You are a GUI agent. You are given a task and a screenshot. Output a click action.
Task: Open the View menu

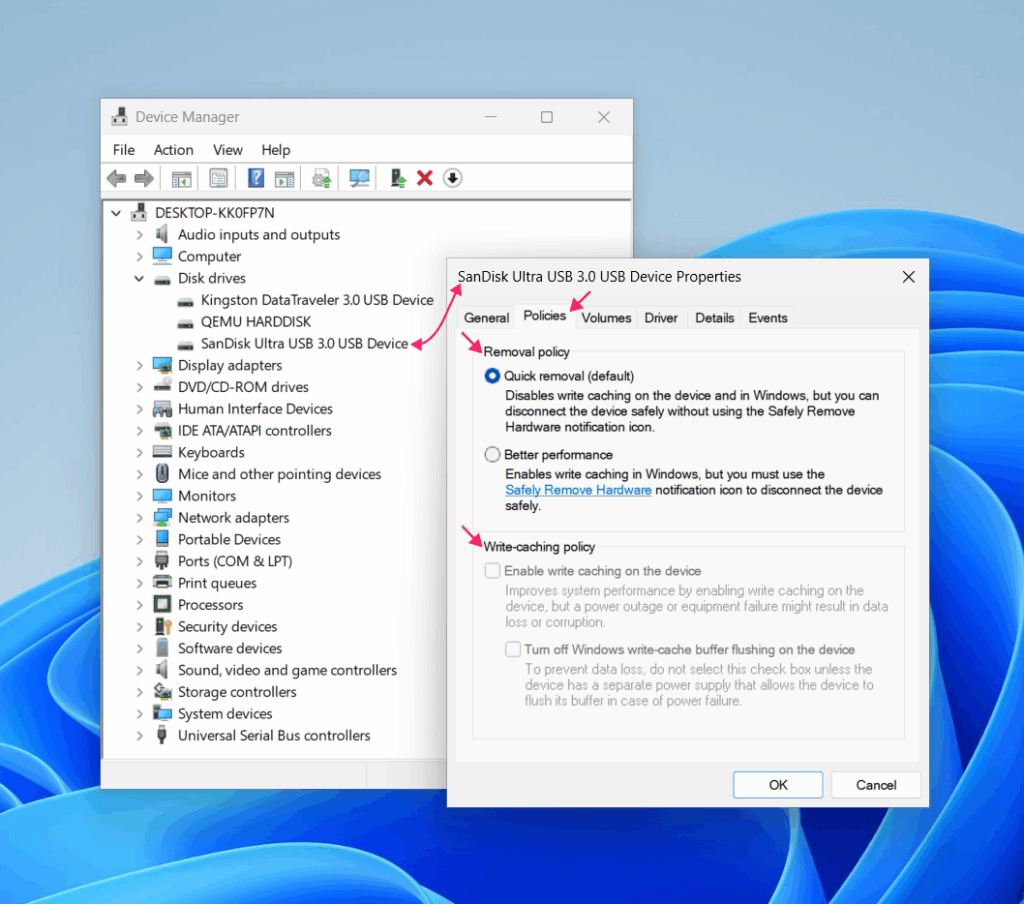click(x=227, y=150)
